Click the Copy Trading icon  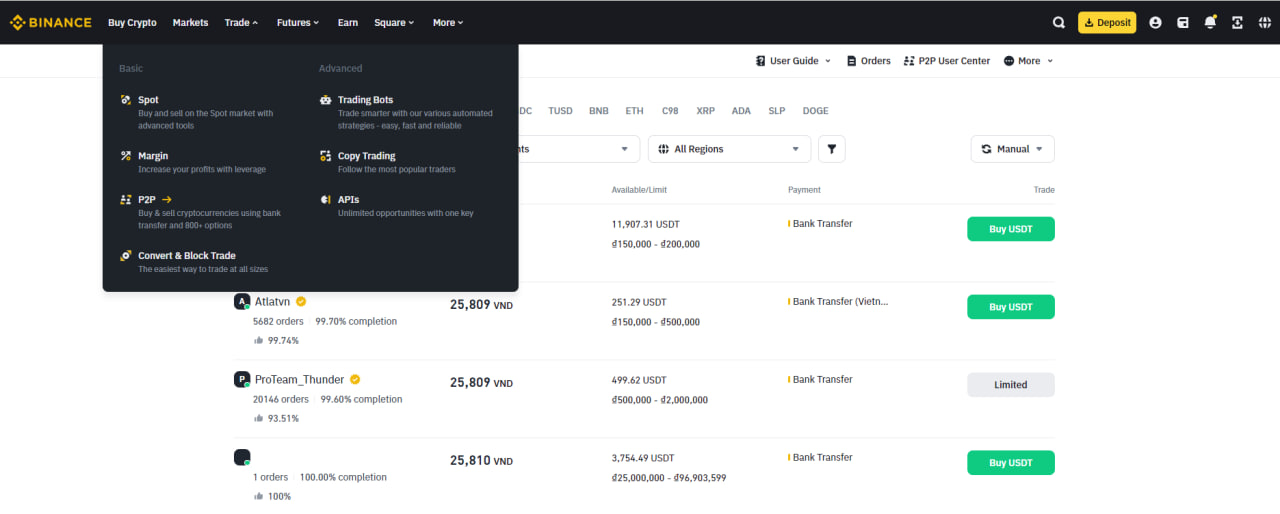click(x=325, y=156)
